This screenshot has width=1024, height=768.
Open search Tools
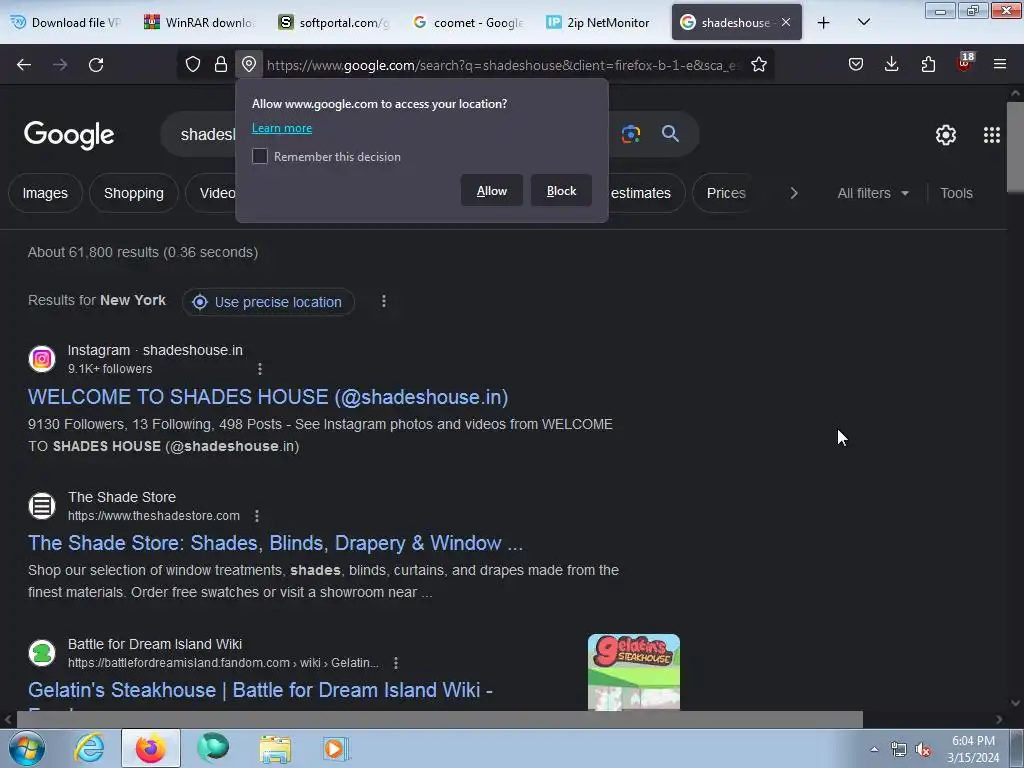956,193
